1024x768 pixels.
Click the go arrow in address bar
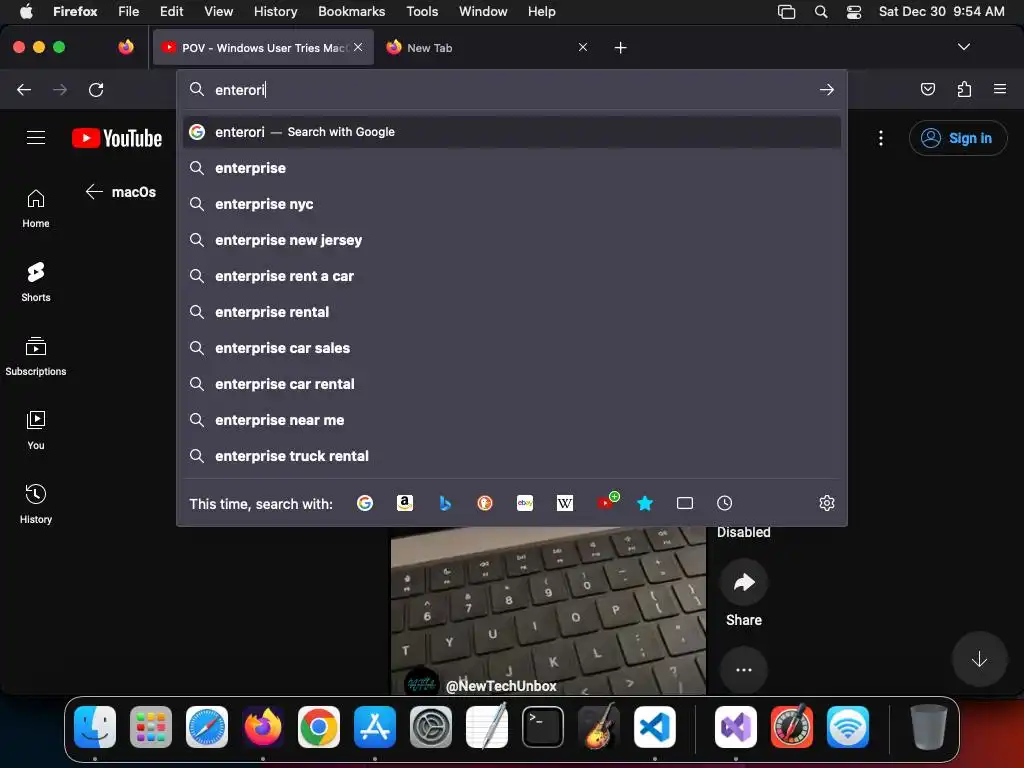(x=827, y=89)
